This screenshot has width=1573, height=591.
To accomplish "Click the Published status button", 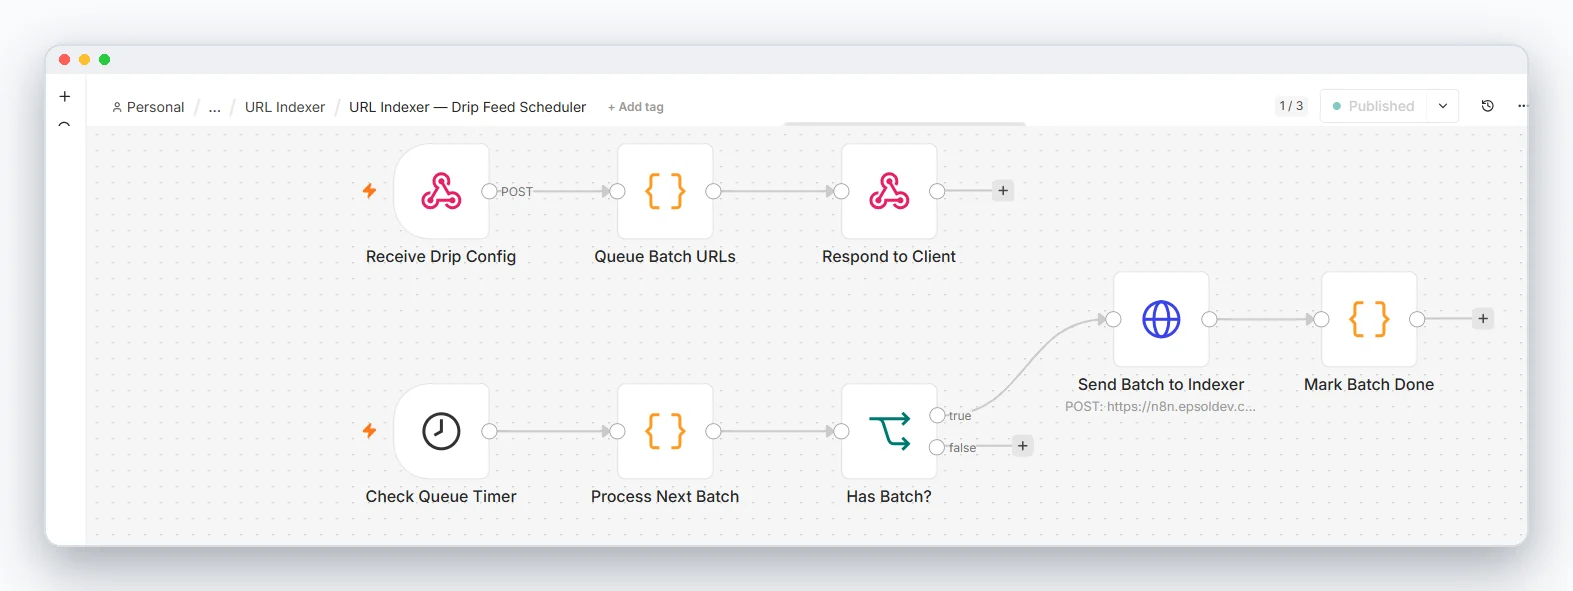I will (x=1374, y=106).
